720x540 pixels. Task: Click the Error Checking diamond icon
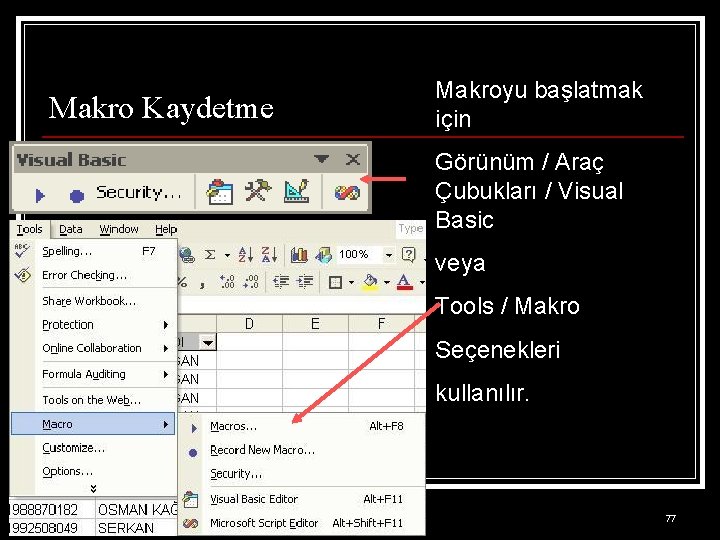(22, 275)
